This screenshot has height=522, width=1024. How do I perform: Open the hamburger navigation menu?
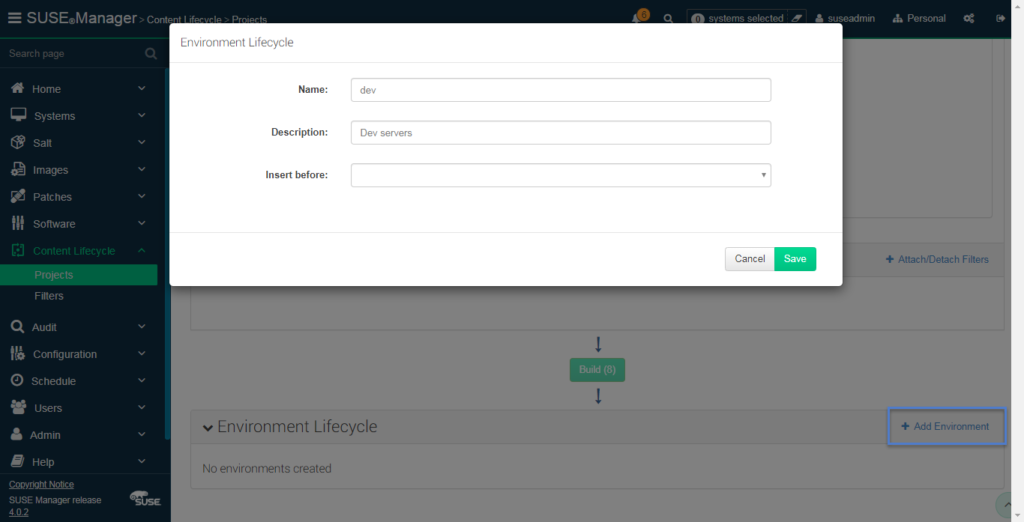(x=14, y=18)
